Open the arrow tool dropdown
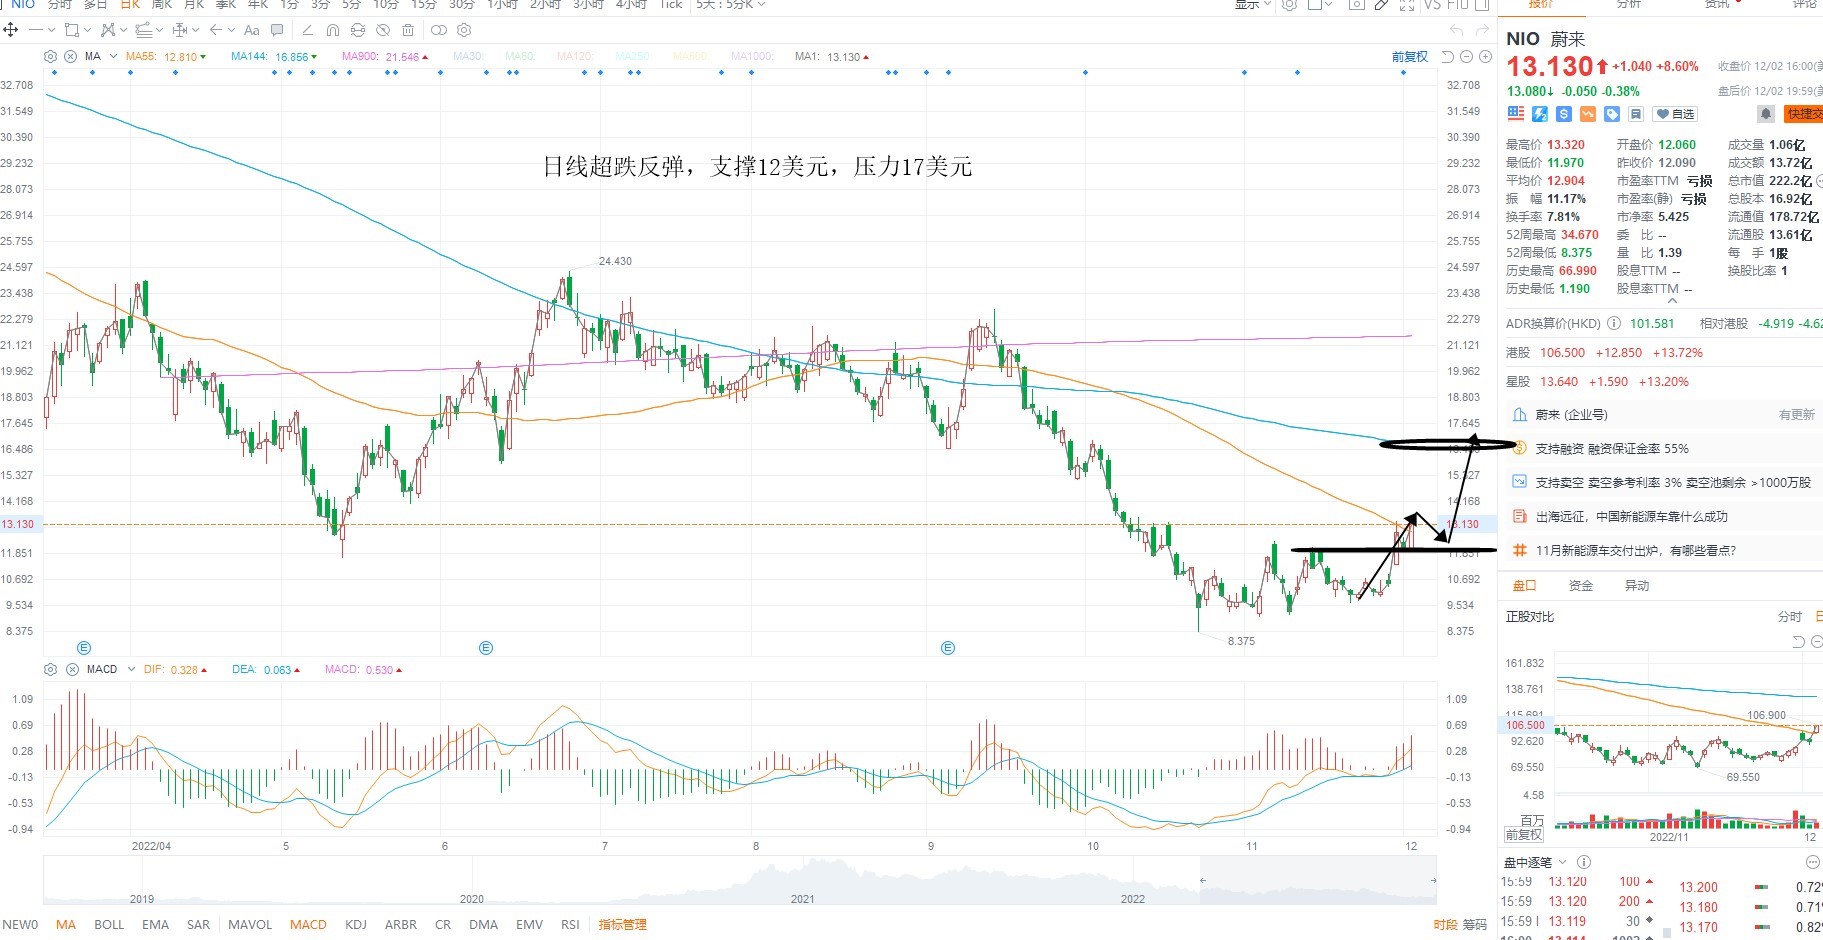Screen dimensions: 1823x940 [231, 30]
